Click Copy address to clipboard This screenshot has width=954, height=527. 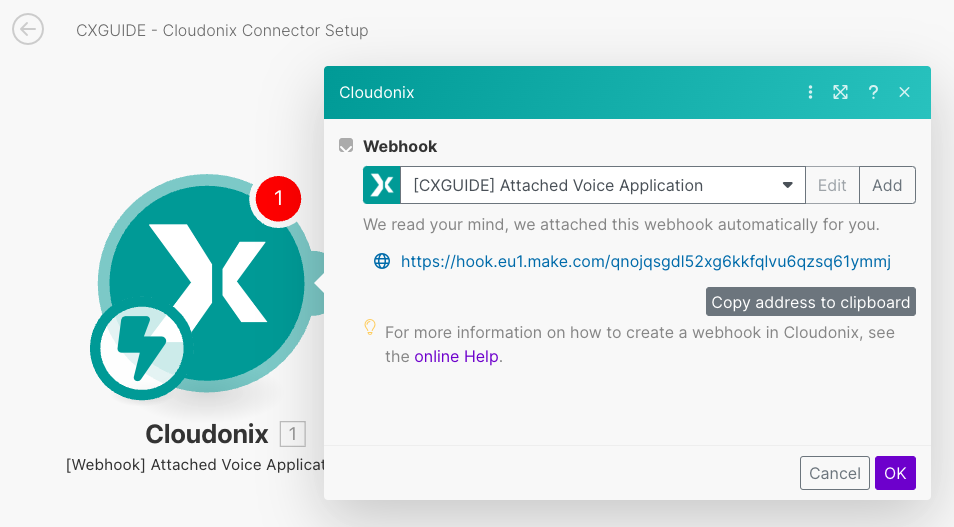pos(810,302)
